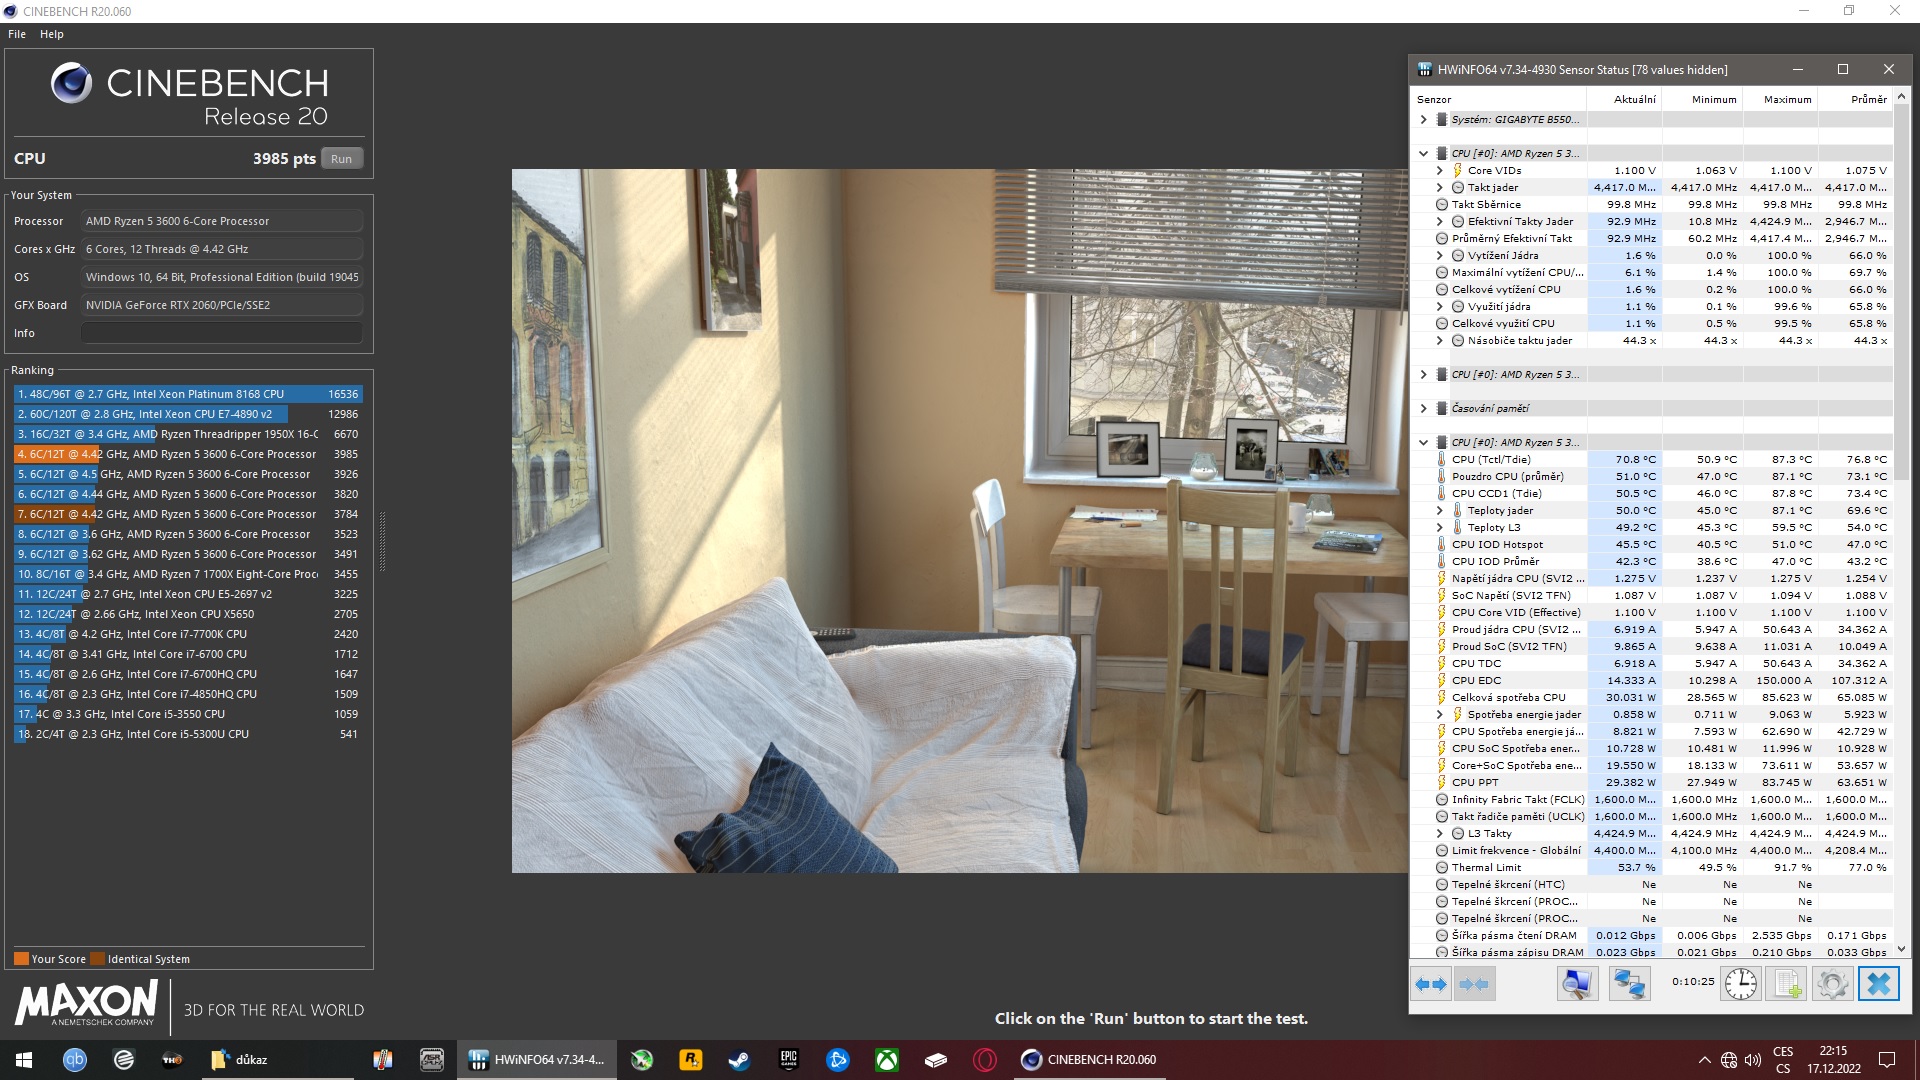Open the File menu in Cinebench
This screenshot has width=1920, height=1080.
coord(17,34)
